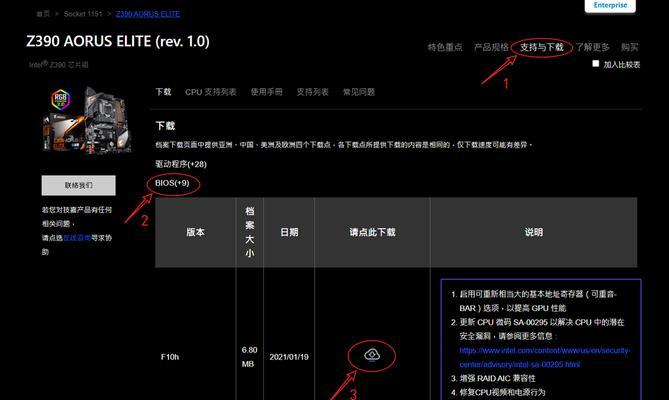Select the 常见问题 sub-tab
Screen dimensions: 669x400
[358, 92]
